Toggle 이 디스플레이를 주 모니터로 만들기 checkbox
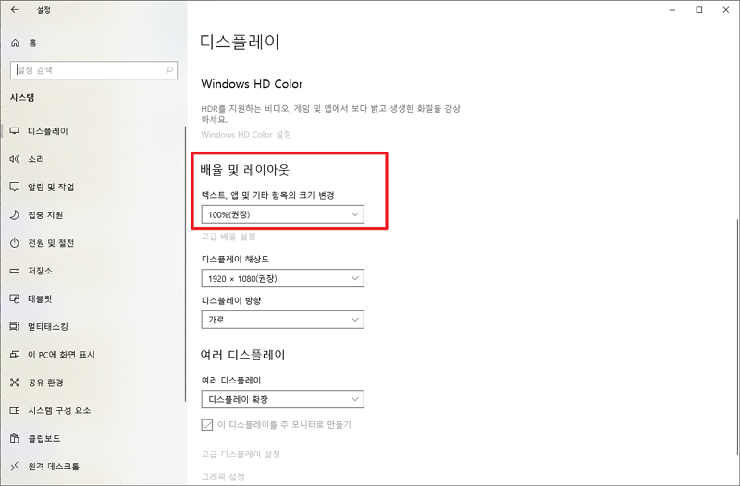The width and height of the screenshot is (740, 486). pos(208,425)
